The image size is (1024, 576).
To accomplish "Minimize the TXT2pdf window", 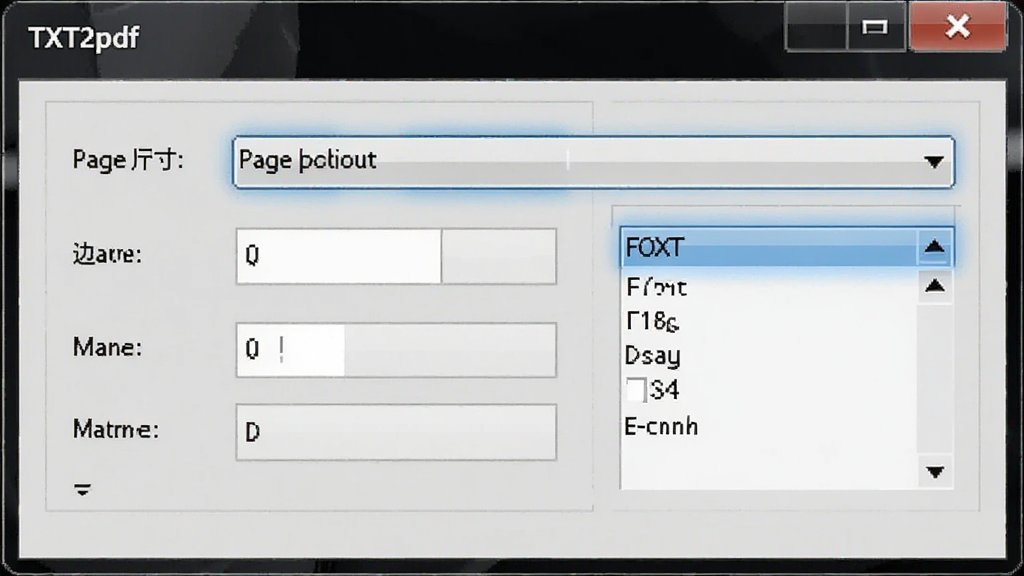I will (816, 27).
